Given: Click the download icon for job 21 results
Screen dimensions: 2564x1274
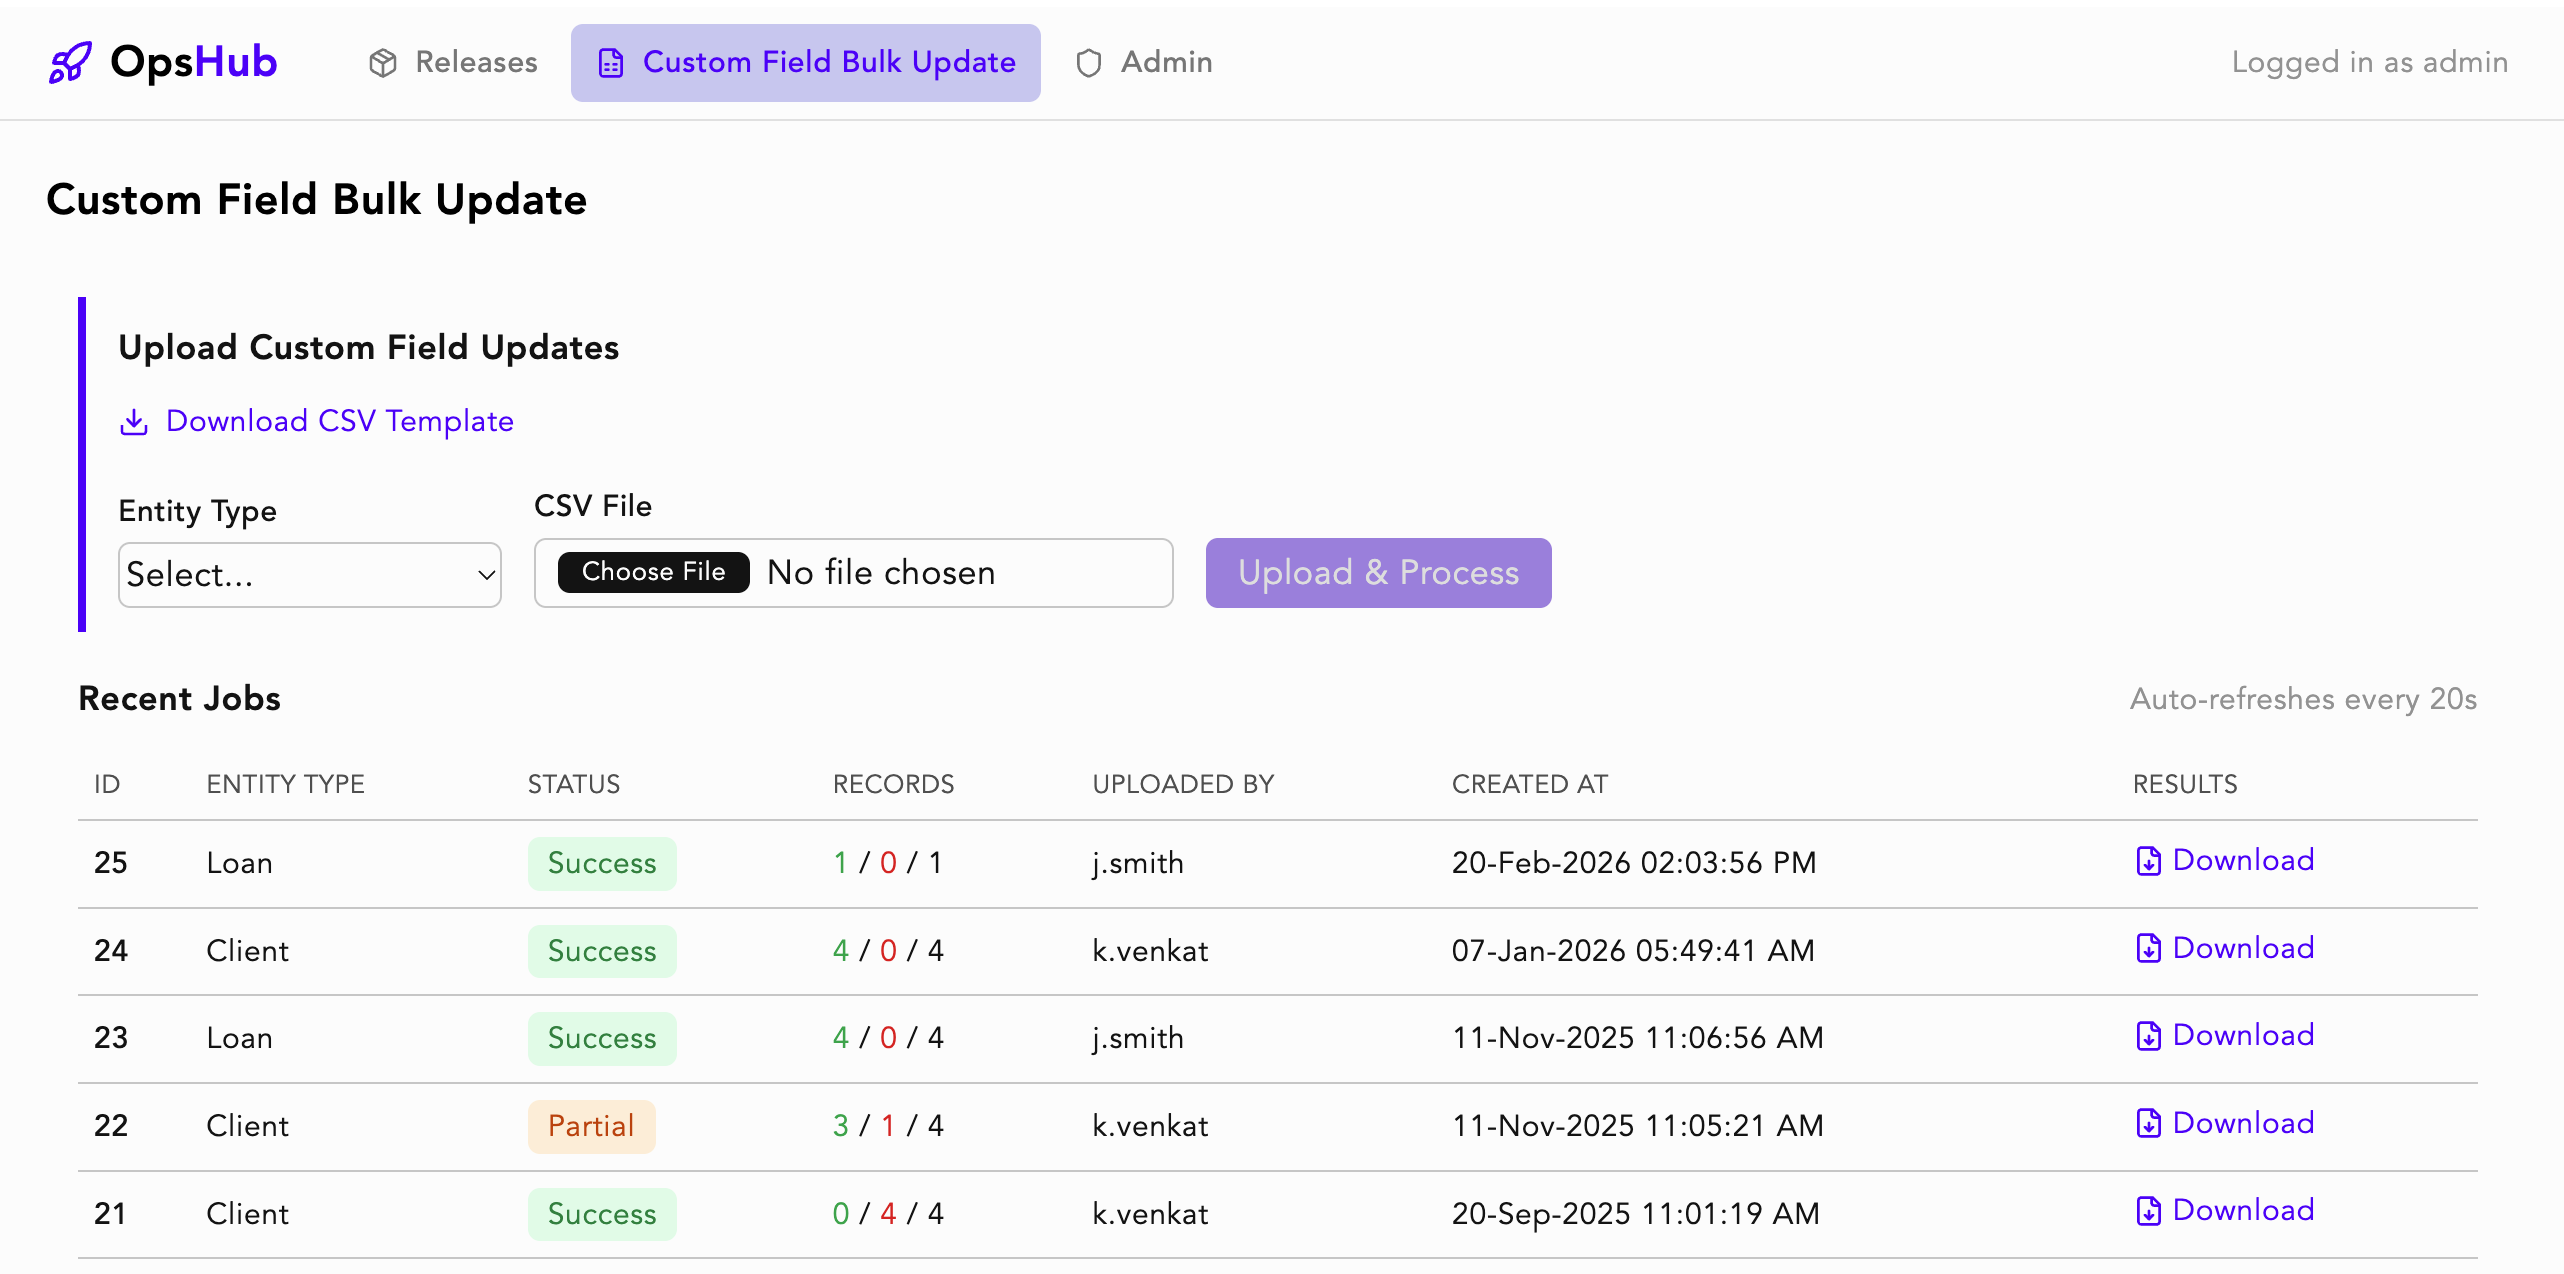Looking at the screenshot, I should click(x=2149, y=1211).
